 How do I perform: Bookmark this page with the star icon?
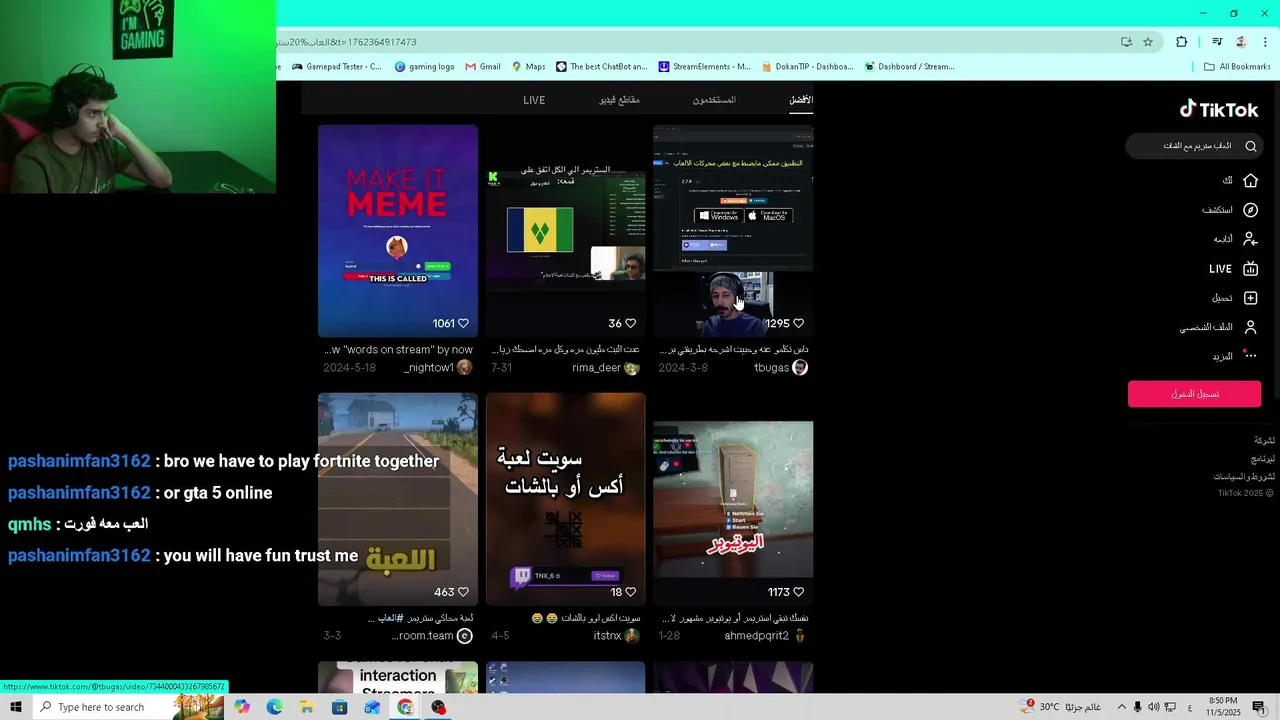tap(1148, 42)
